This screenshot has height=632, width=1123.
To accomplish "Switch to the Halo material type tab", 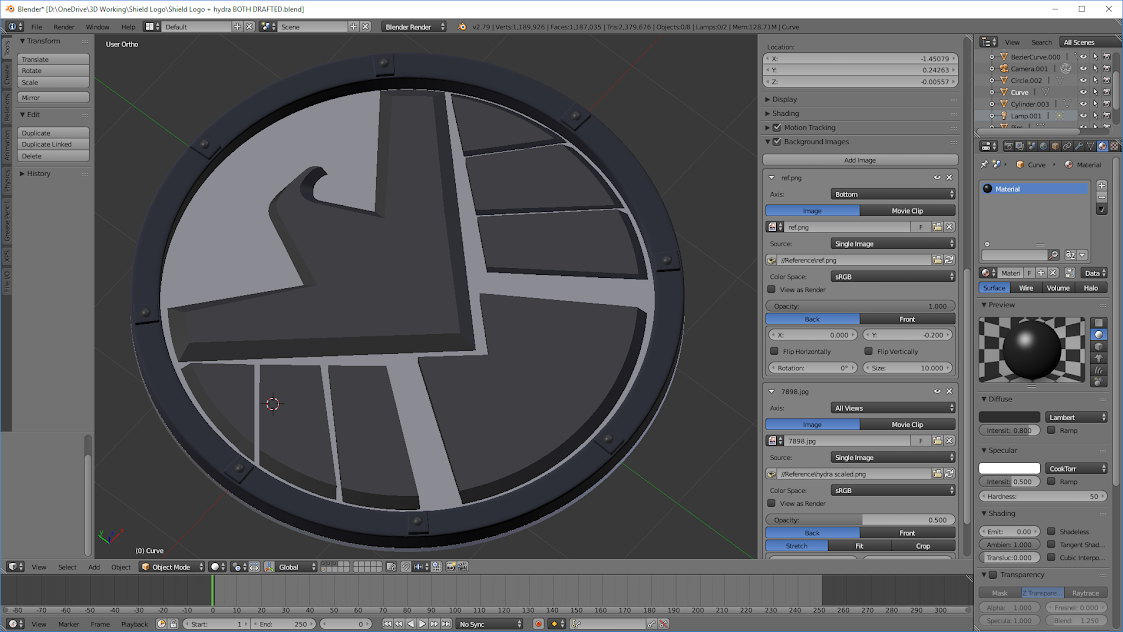I will pos(1091,288).
